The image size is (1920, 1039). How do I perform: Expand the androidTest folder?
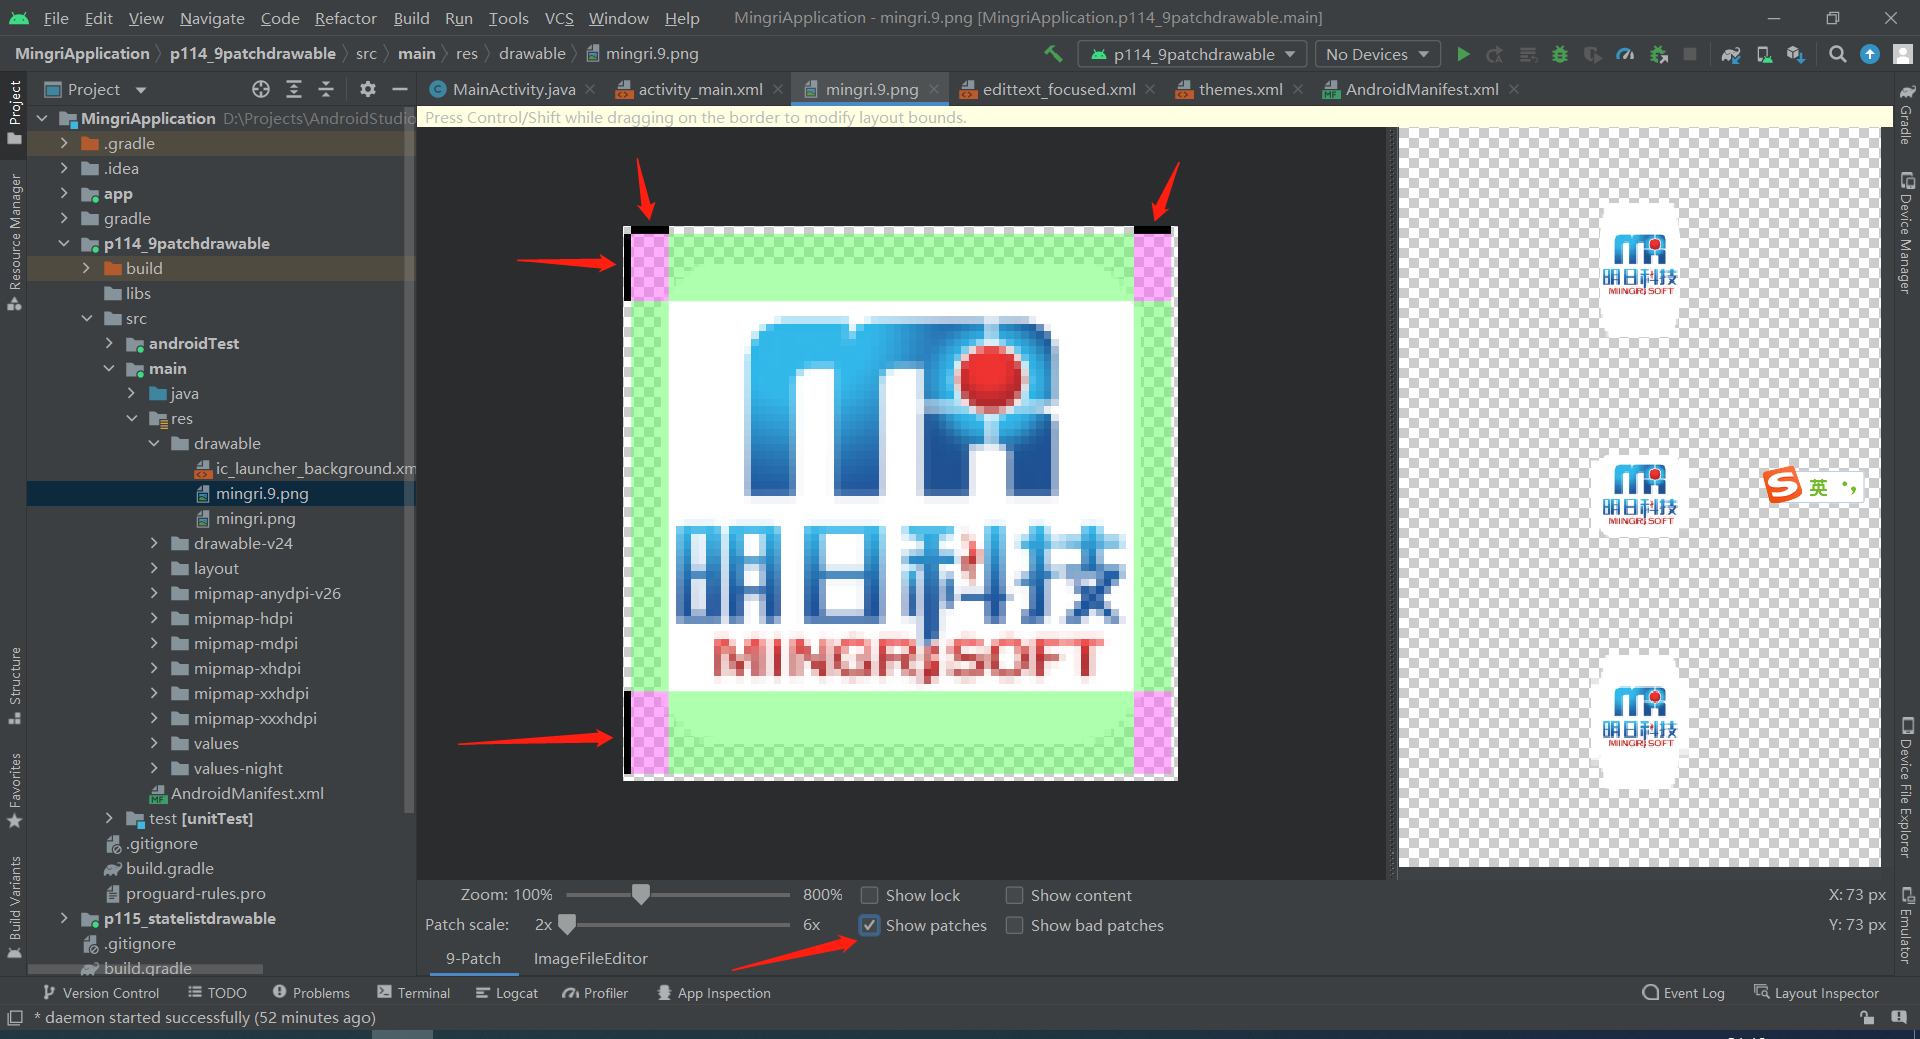pyautogui.click(x=109, y=343)
